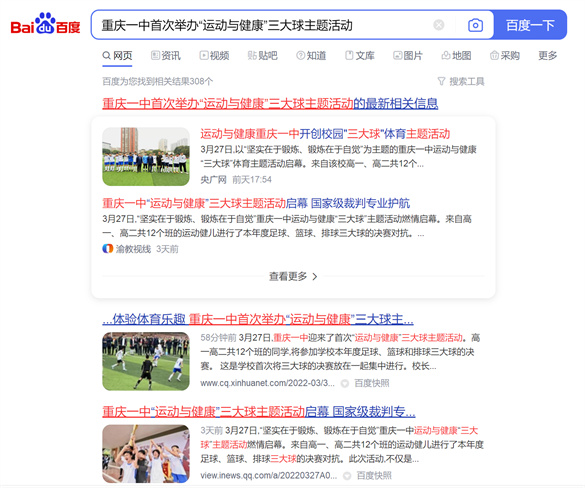Open the football match thumbnail
This screenshot has height=488, width=585.
(146, 361)
